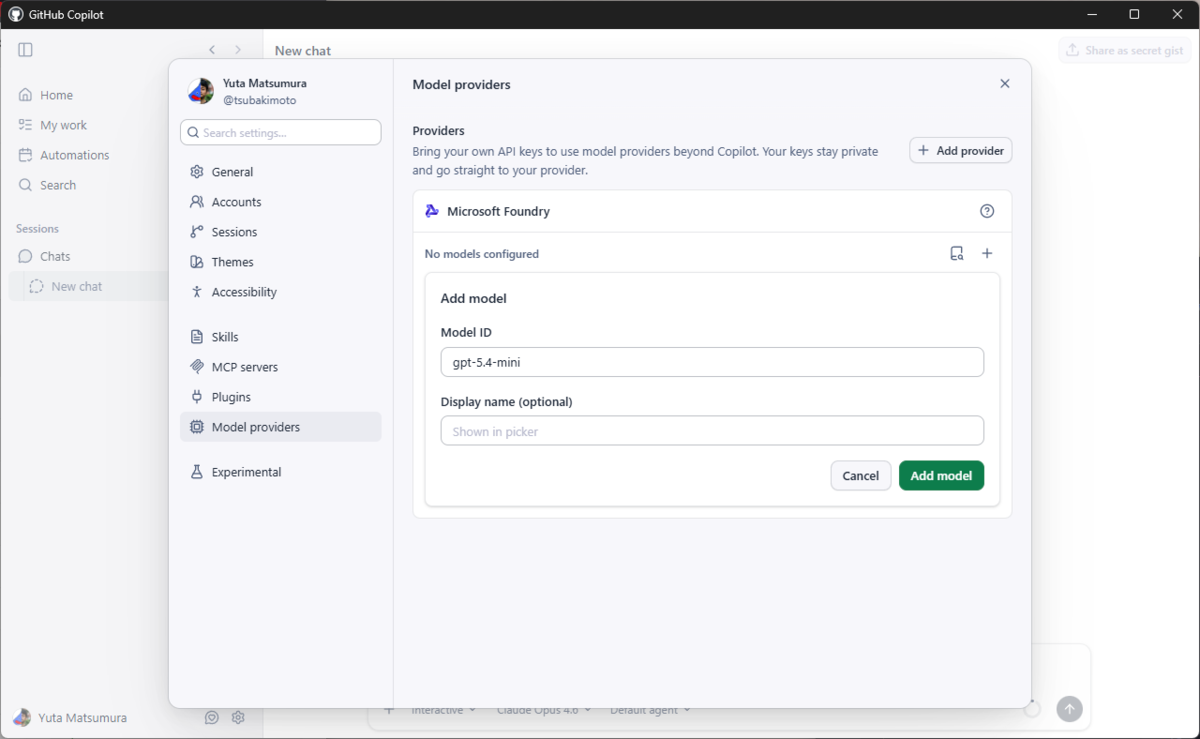Open Sessions settings
The width and height of the screenshot is (1200, 739).
281,232
